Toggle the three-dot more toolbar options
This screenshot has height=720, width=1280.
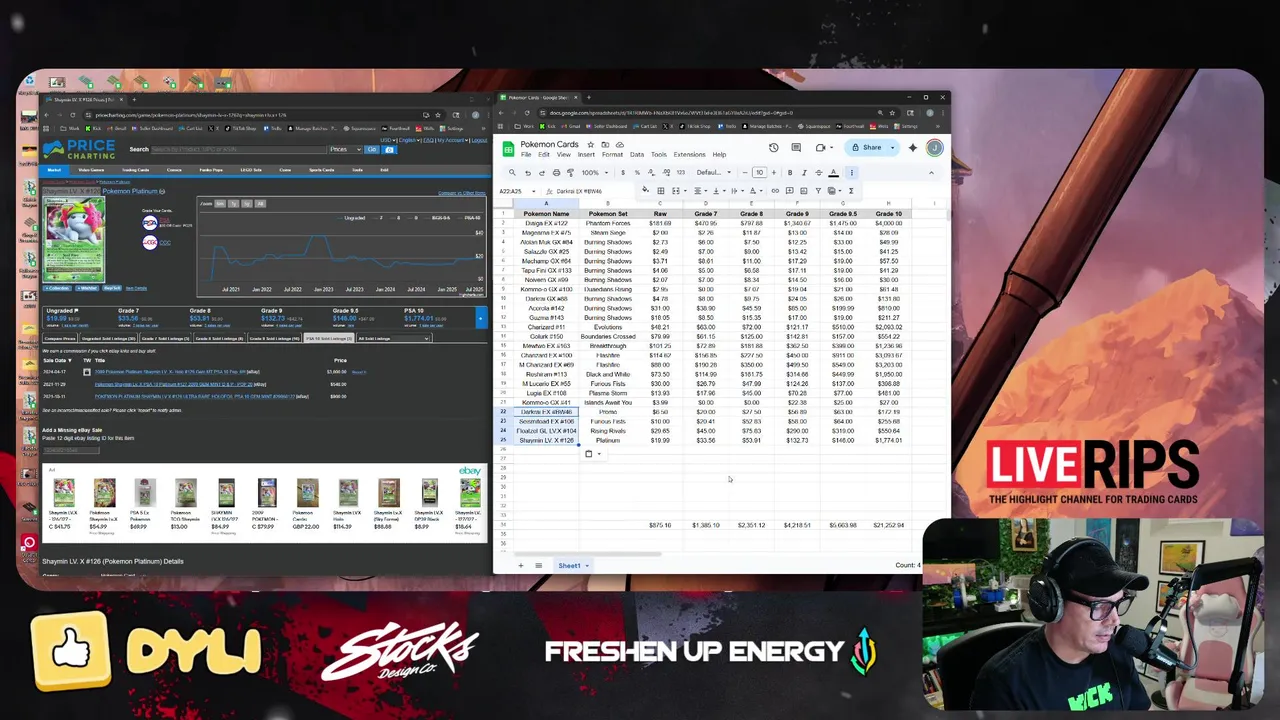[852, 173]
